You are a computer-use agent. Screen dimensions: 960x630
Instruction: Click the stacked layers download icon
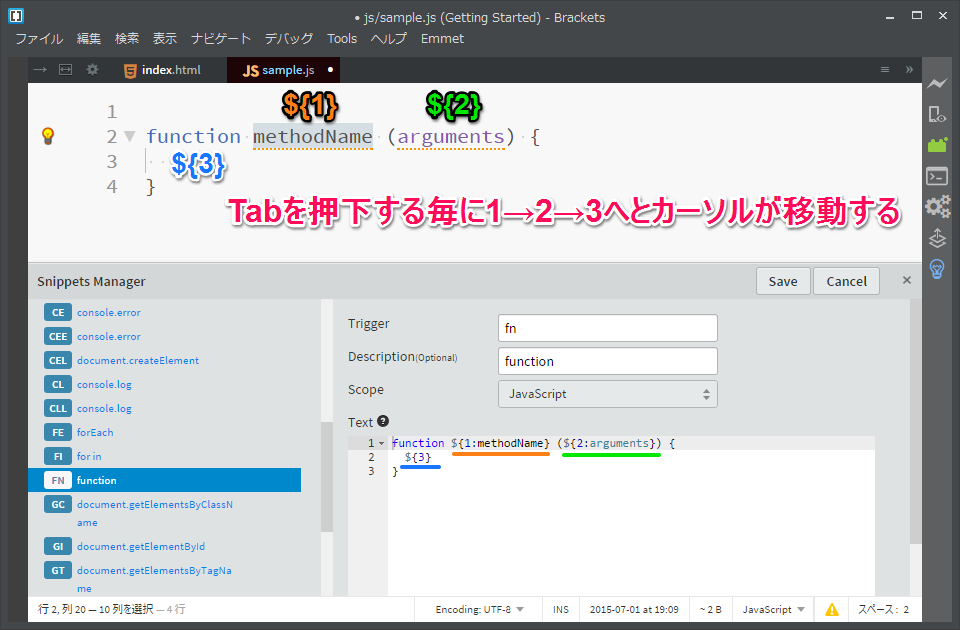click(937, 238)
